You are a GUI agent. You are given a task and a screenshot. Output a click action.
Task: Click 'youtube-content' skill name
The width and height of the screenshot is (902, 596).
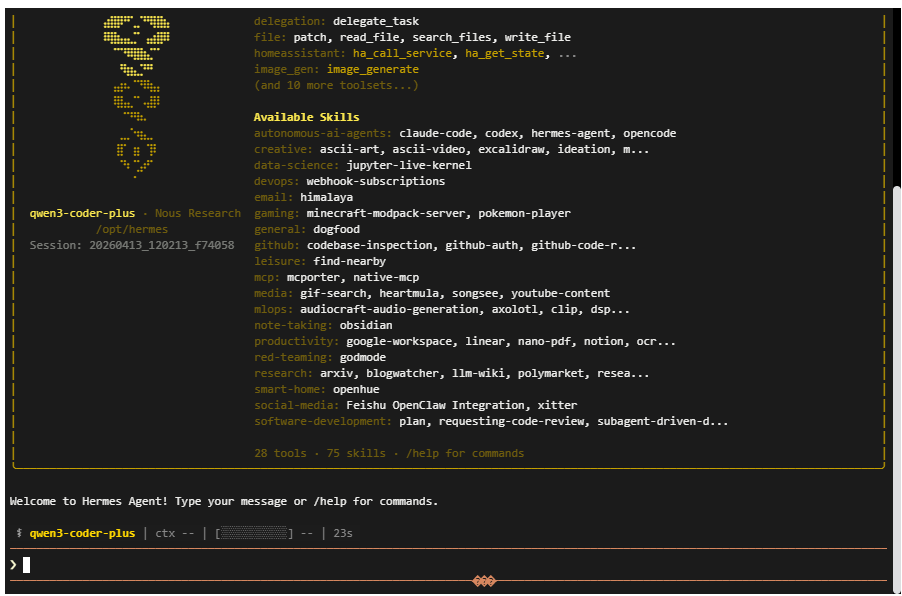click(x=561, y=293)
